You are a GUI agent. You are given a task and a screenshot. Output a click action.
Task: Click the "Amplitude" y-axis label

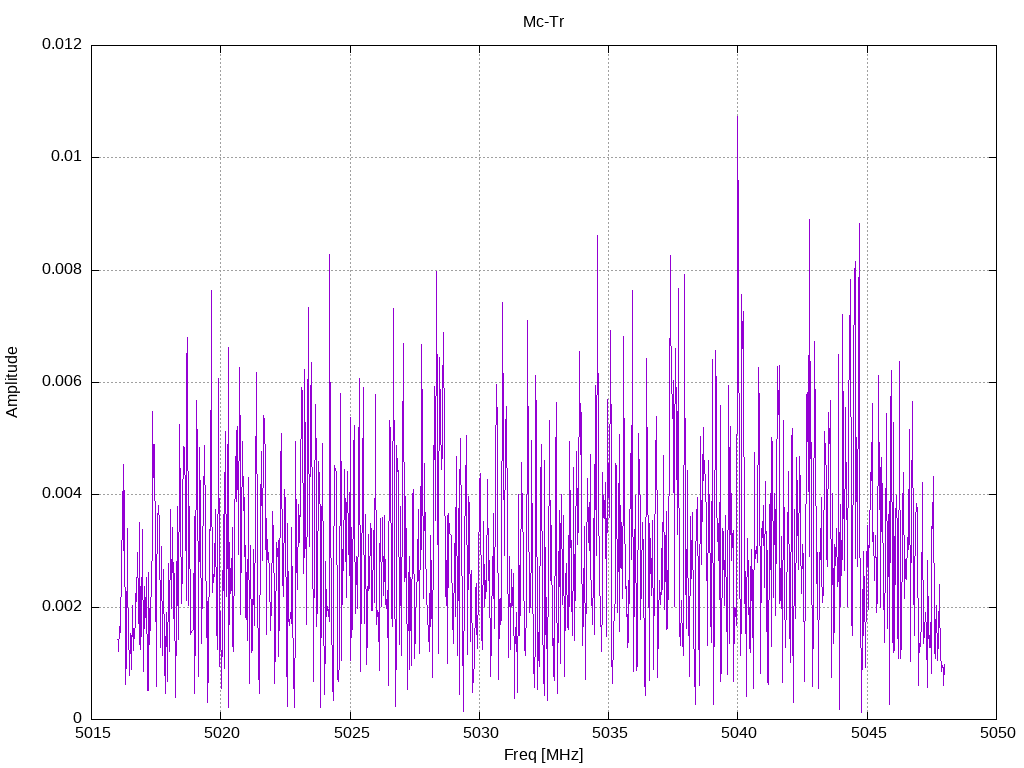[12, 382]
